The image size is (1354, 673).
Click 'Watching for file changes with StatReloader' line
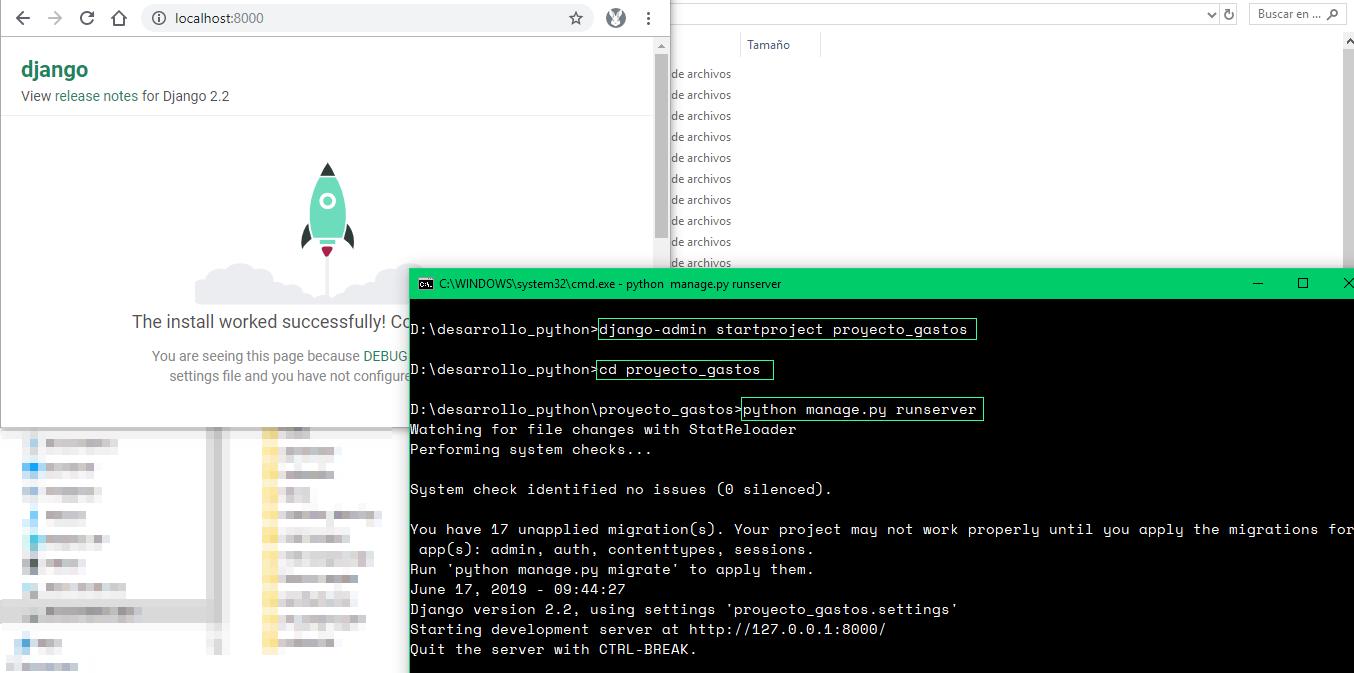click(603, 429)
